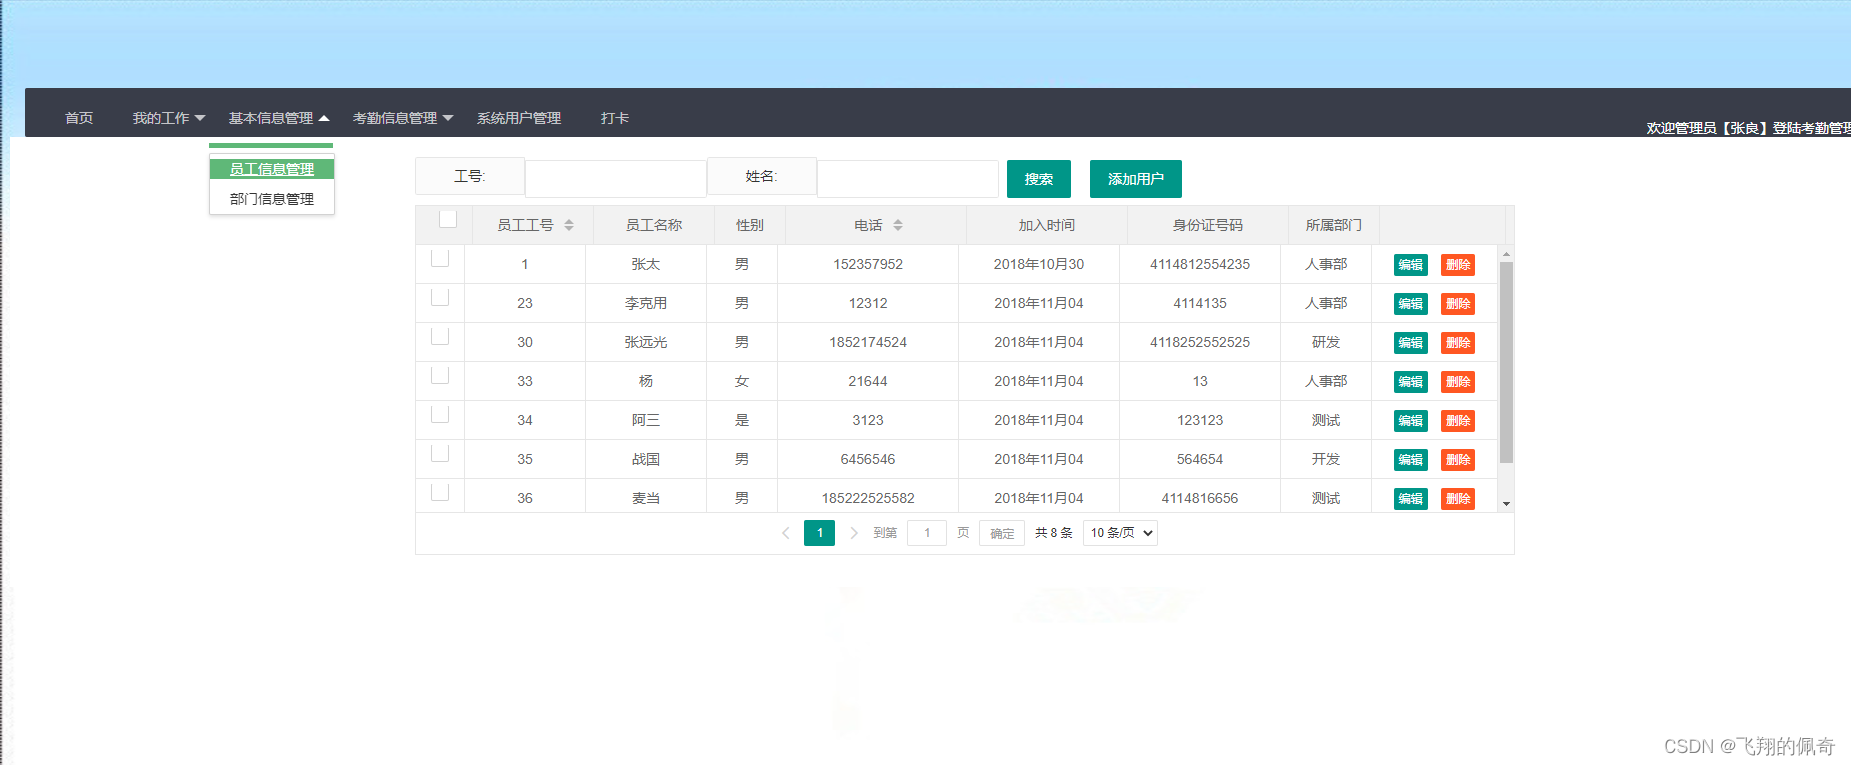This screenshot has height=765, width=1851.
Task: Check the row for employee 张远光
Action: tap(440, 337)
